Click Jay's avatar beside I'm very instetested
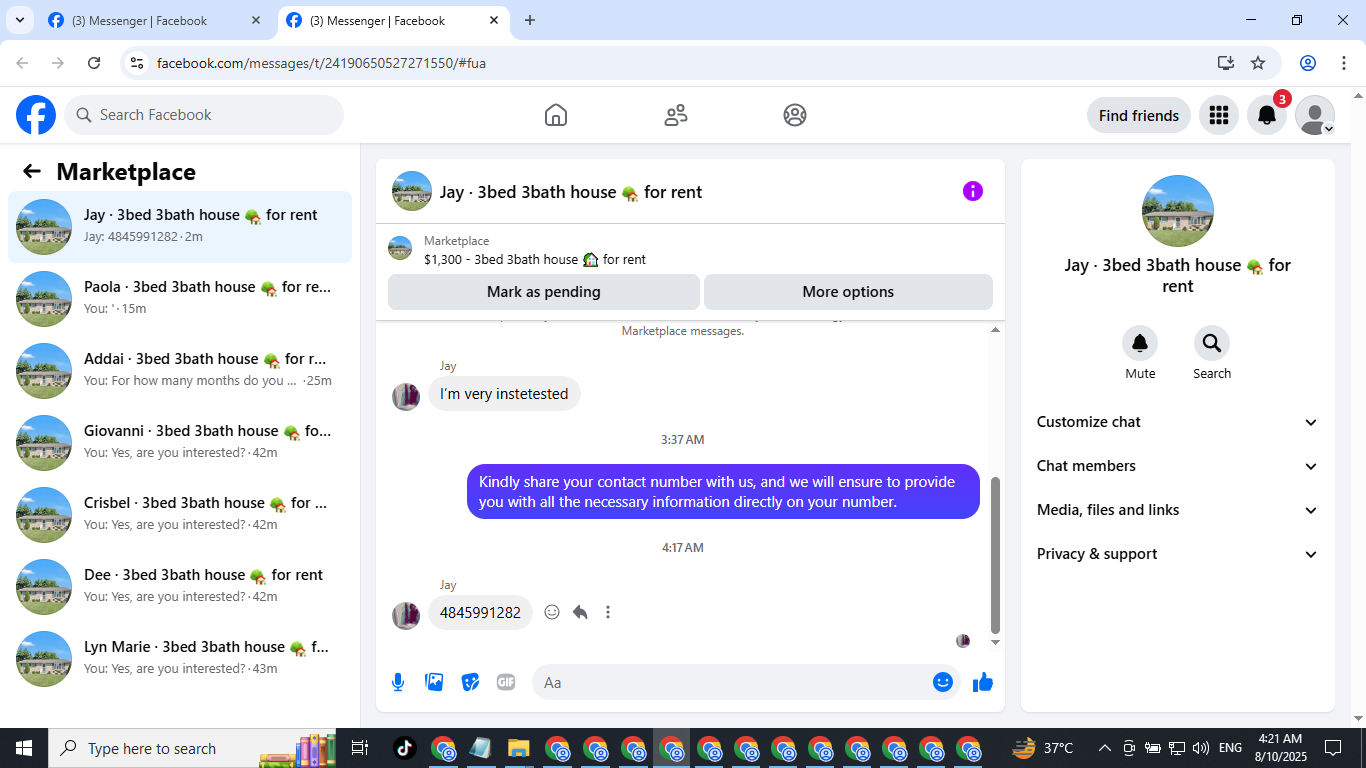The width and height of the screenshot is (1366, 768). coord(406,396)
